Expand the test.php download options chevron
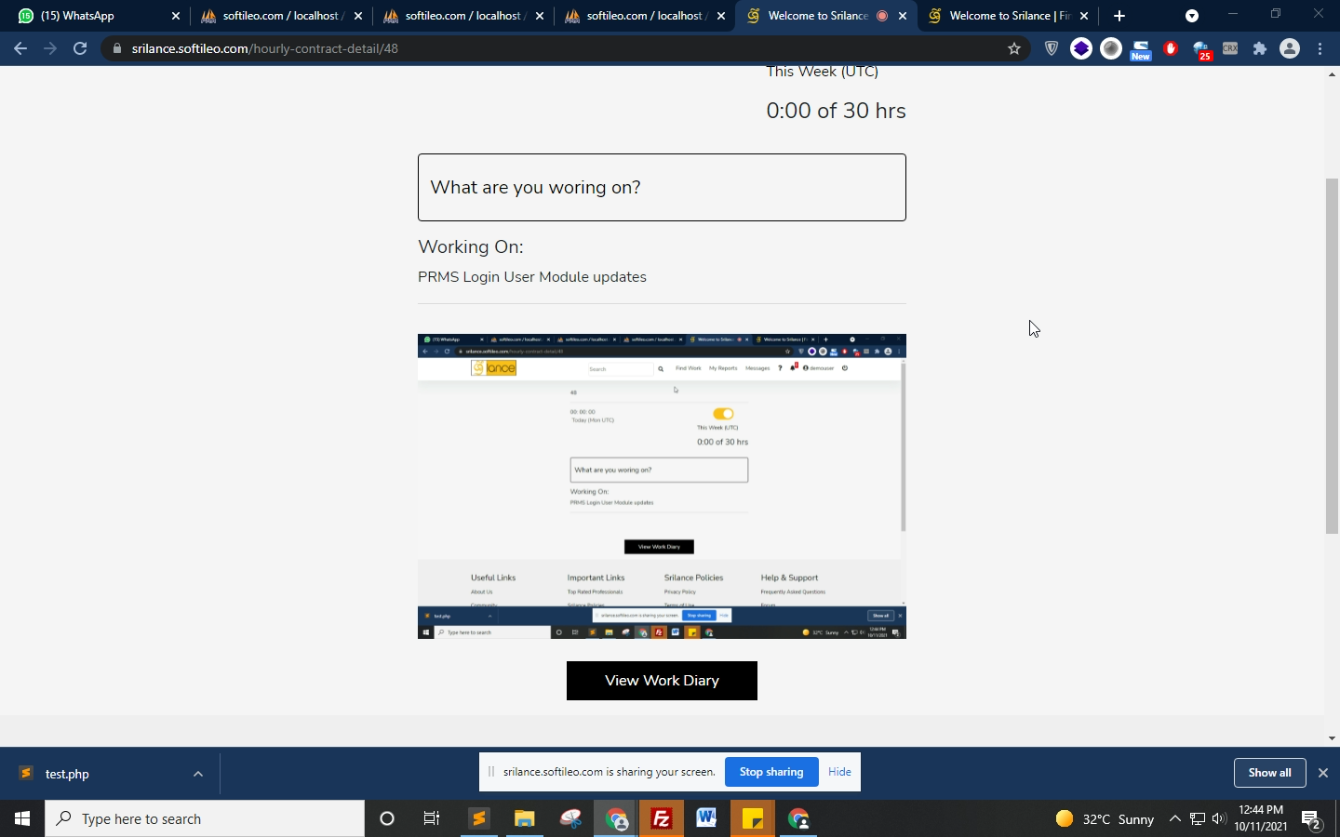The image size is (1340, 837). click(198, 773)
